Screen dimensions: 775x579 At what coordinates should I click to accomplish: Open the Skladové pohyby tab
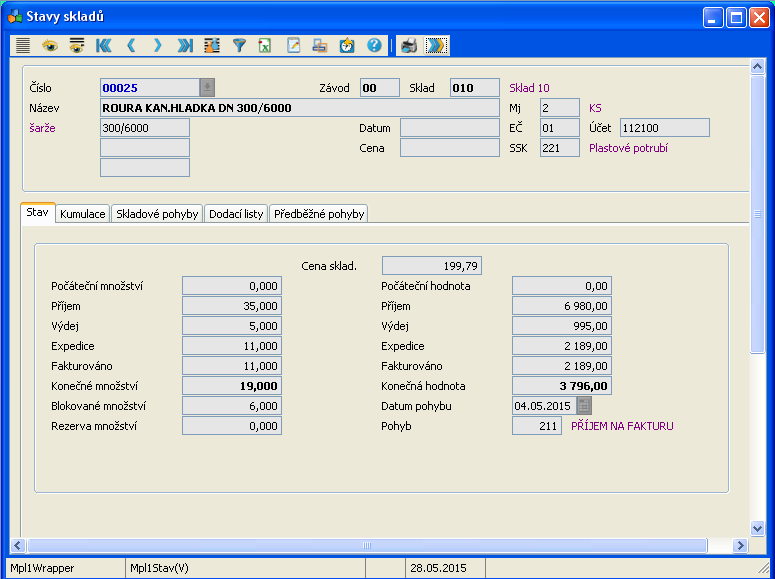point(157,214)
